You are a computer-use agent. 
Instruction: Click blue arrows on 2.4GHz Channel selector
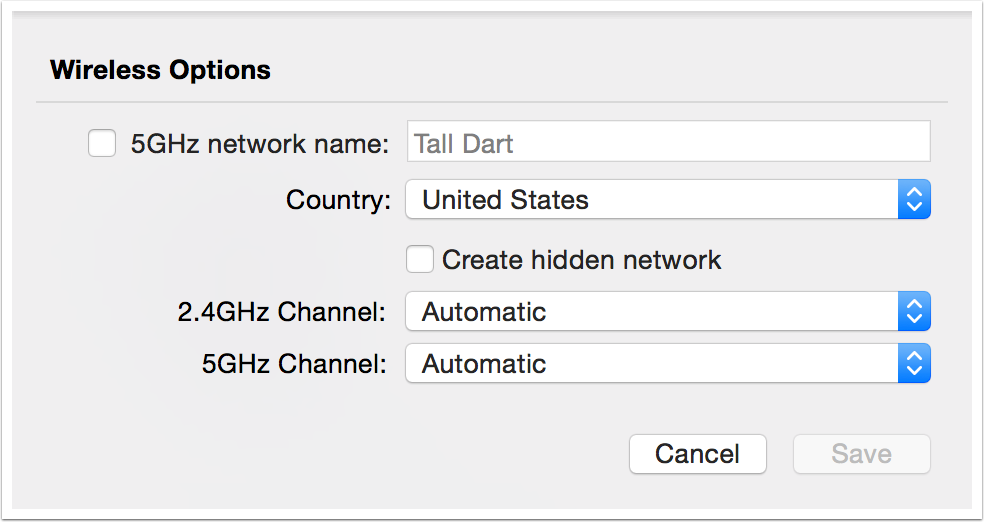[x=914, y=312]
